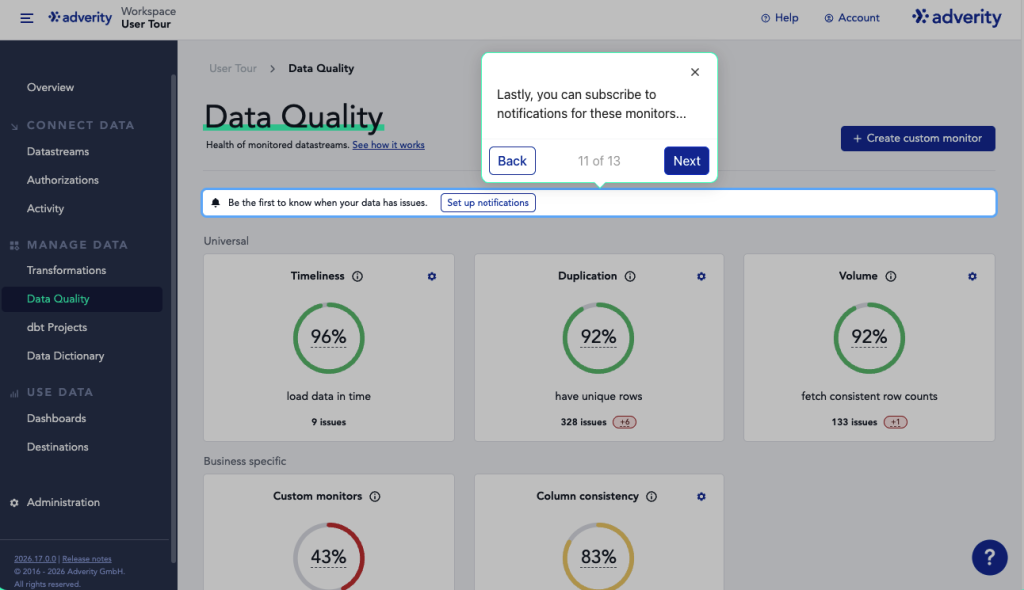Click Set up notifications button
The width and height of the screenshot is (1024, 590).
pos(488,203)
